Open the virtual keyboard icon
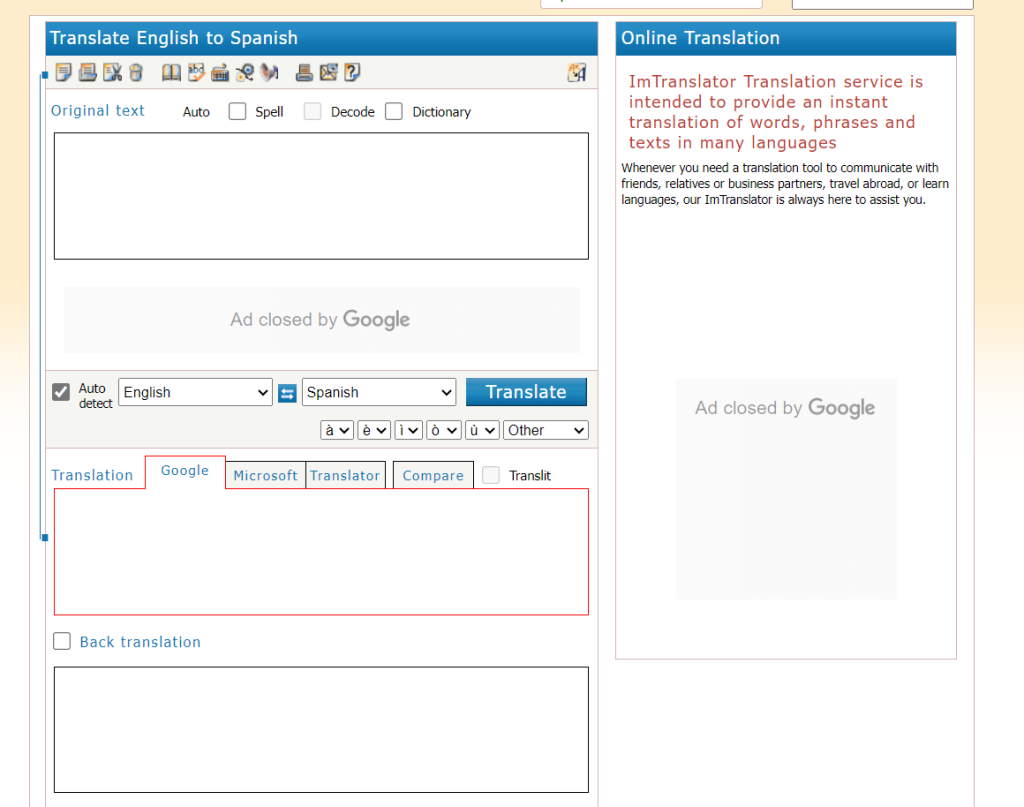 [x=220, y=72]
